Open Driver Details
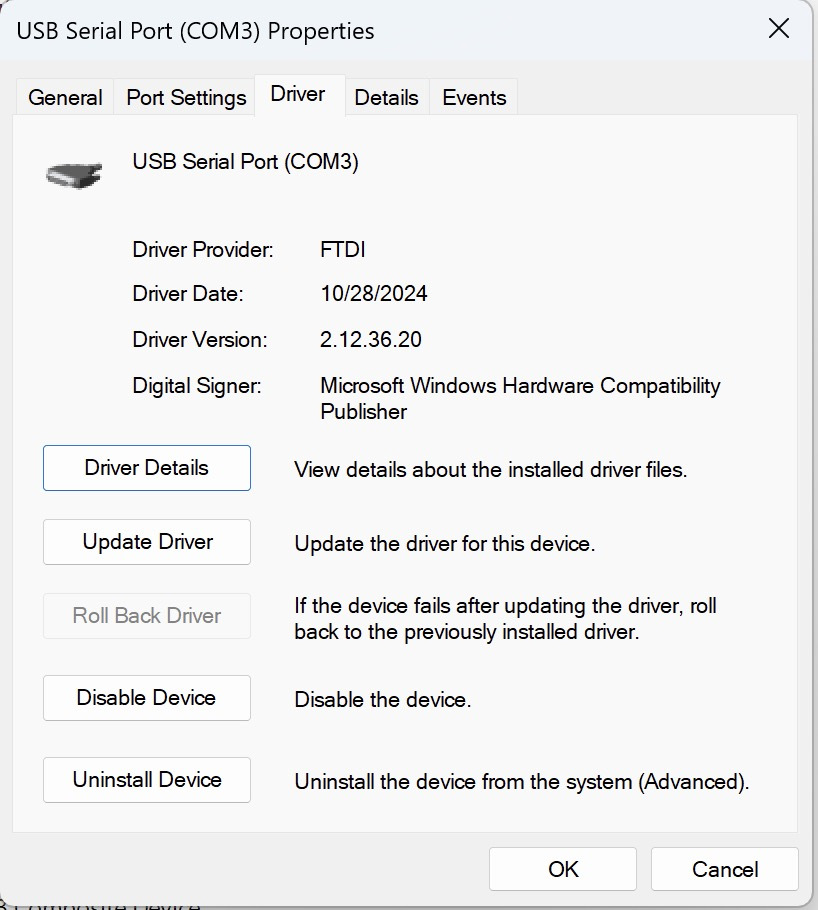The height and width of the screenshot is (910, 818). click(147, 468)
